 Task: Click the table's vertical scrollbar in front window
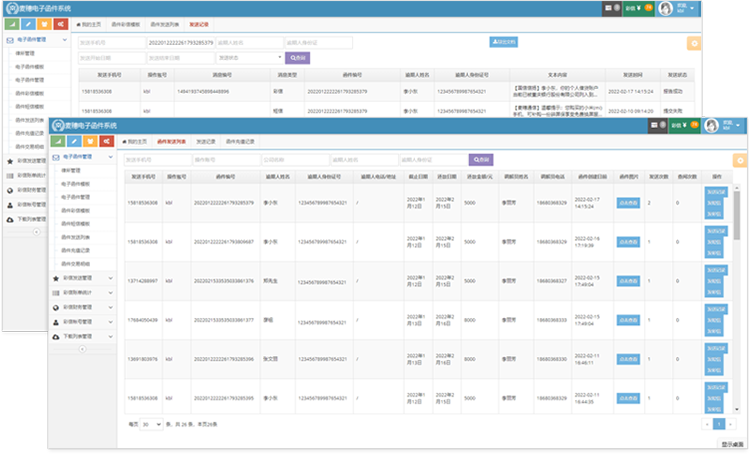[x=736, y=230]
